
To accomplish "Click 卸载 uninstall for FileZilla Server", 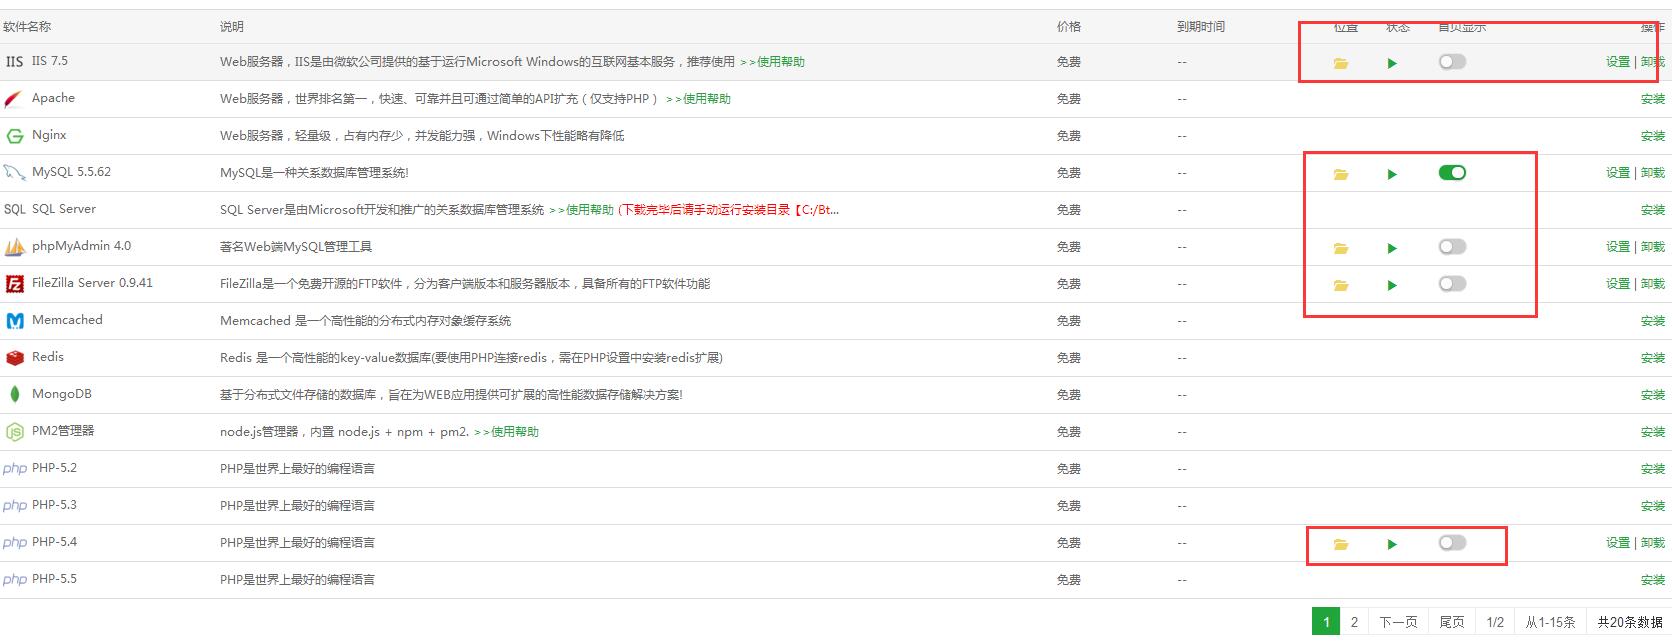I will pyautogui.click(x=1652, y=284).
